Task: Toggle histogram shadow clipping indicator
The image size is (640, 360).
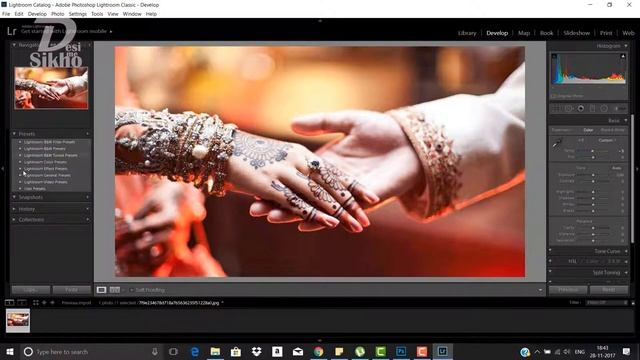Action: pos(554,56)
